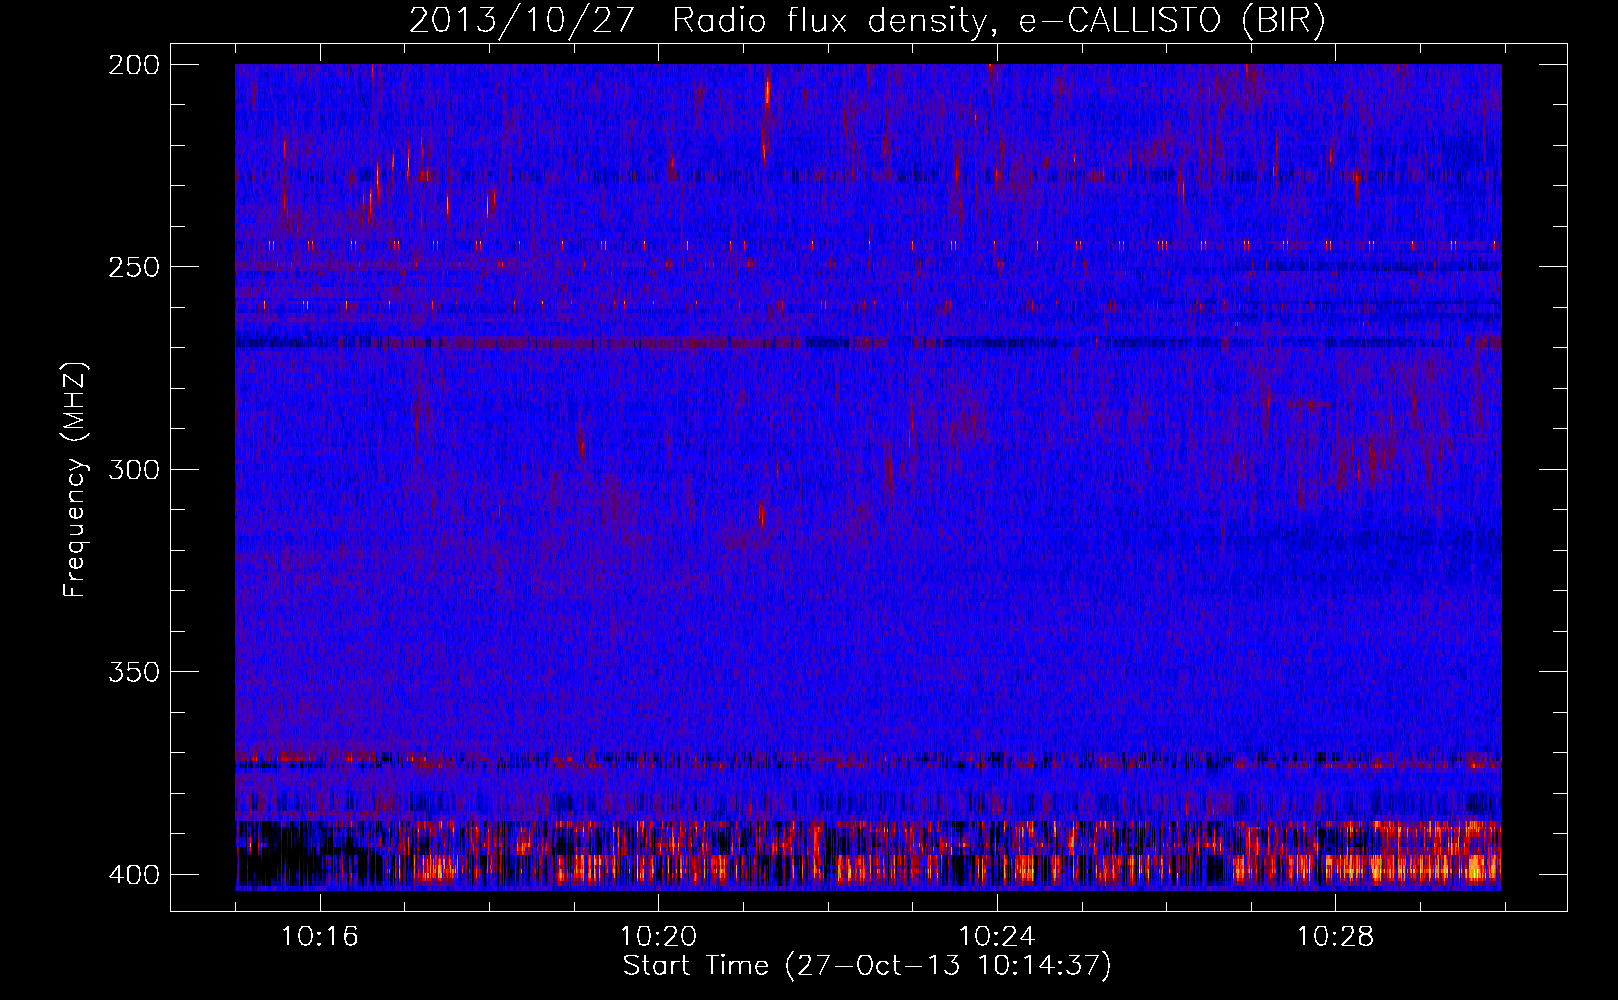The image size is (1618, 1000).
Task: Click the 10:28 time tick label
Action: pos(1335,937)
